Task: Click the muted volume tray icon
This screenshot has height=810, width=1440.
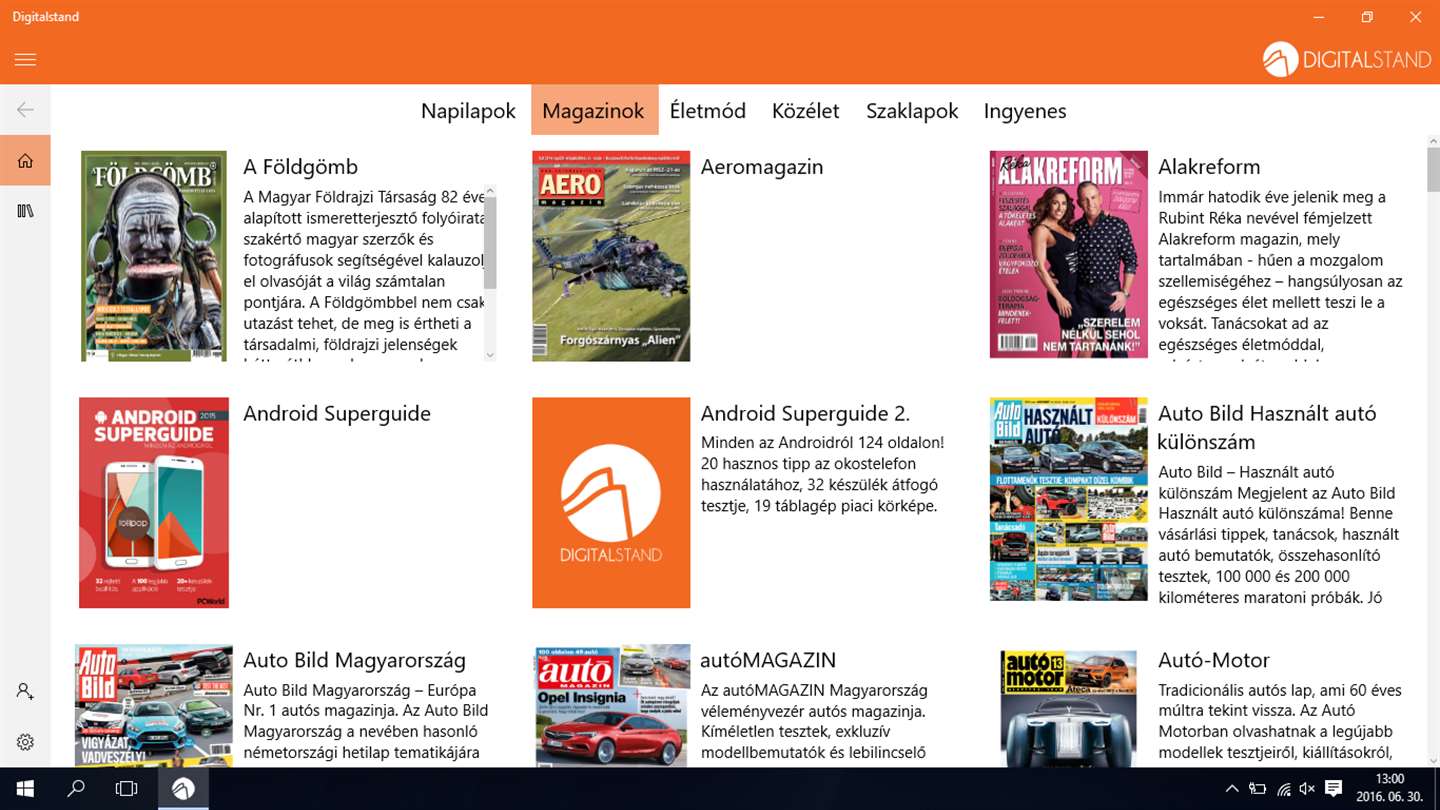Action: click(1308, 789)
